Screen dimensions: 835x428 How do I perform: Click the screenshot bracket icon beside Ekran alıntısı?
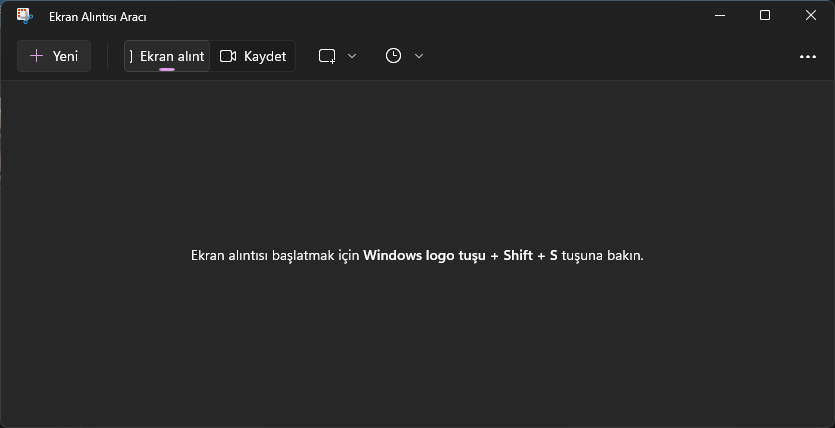coord(132,56)
